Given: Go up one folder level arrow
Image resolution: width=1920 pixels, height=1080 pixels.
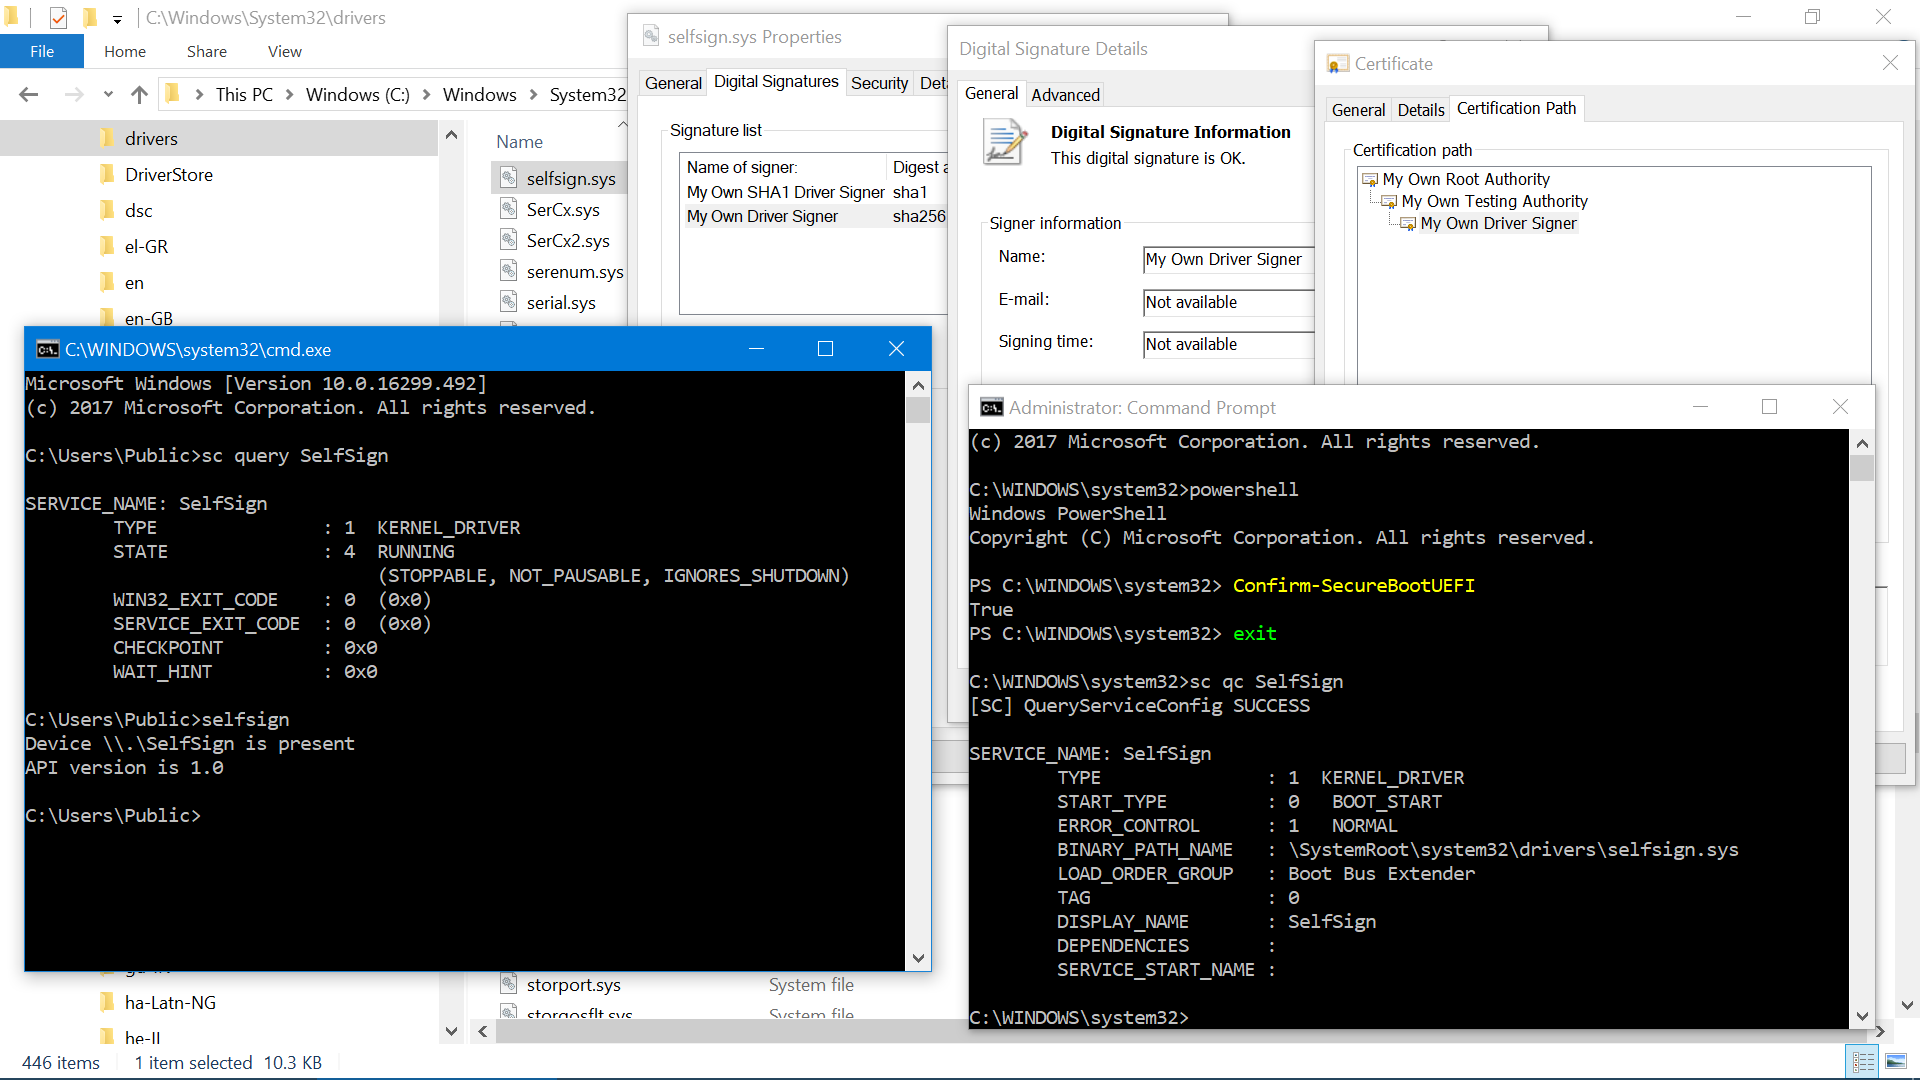Looking at the screenshot, I should click(x=139, y=95).
